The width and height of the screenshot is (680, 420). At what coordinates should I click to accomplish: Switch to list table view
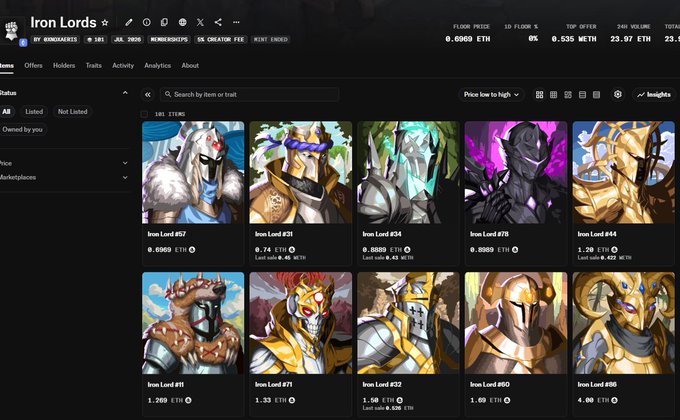point(582,95)
